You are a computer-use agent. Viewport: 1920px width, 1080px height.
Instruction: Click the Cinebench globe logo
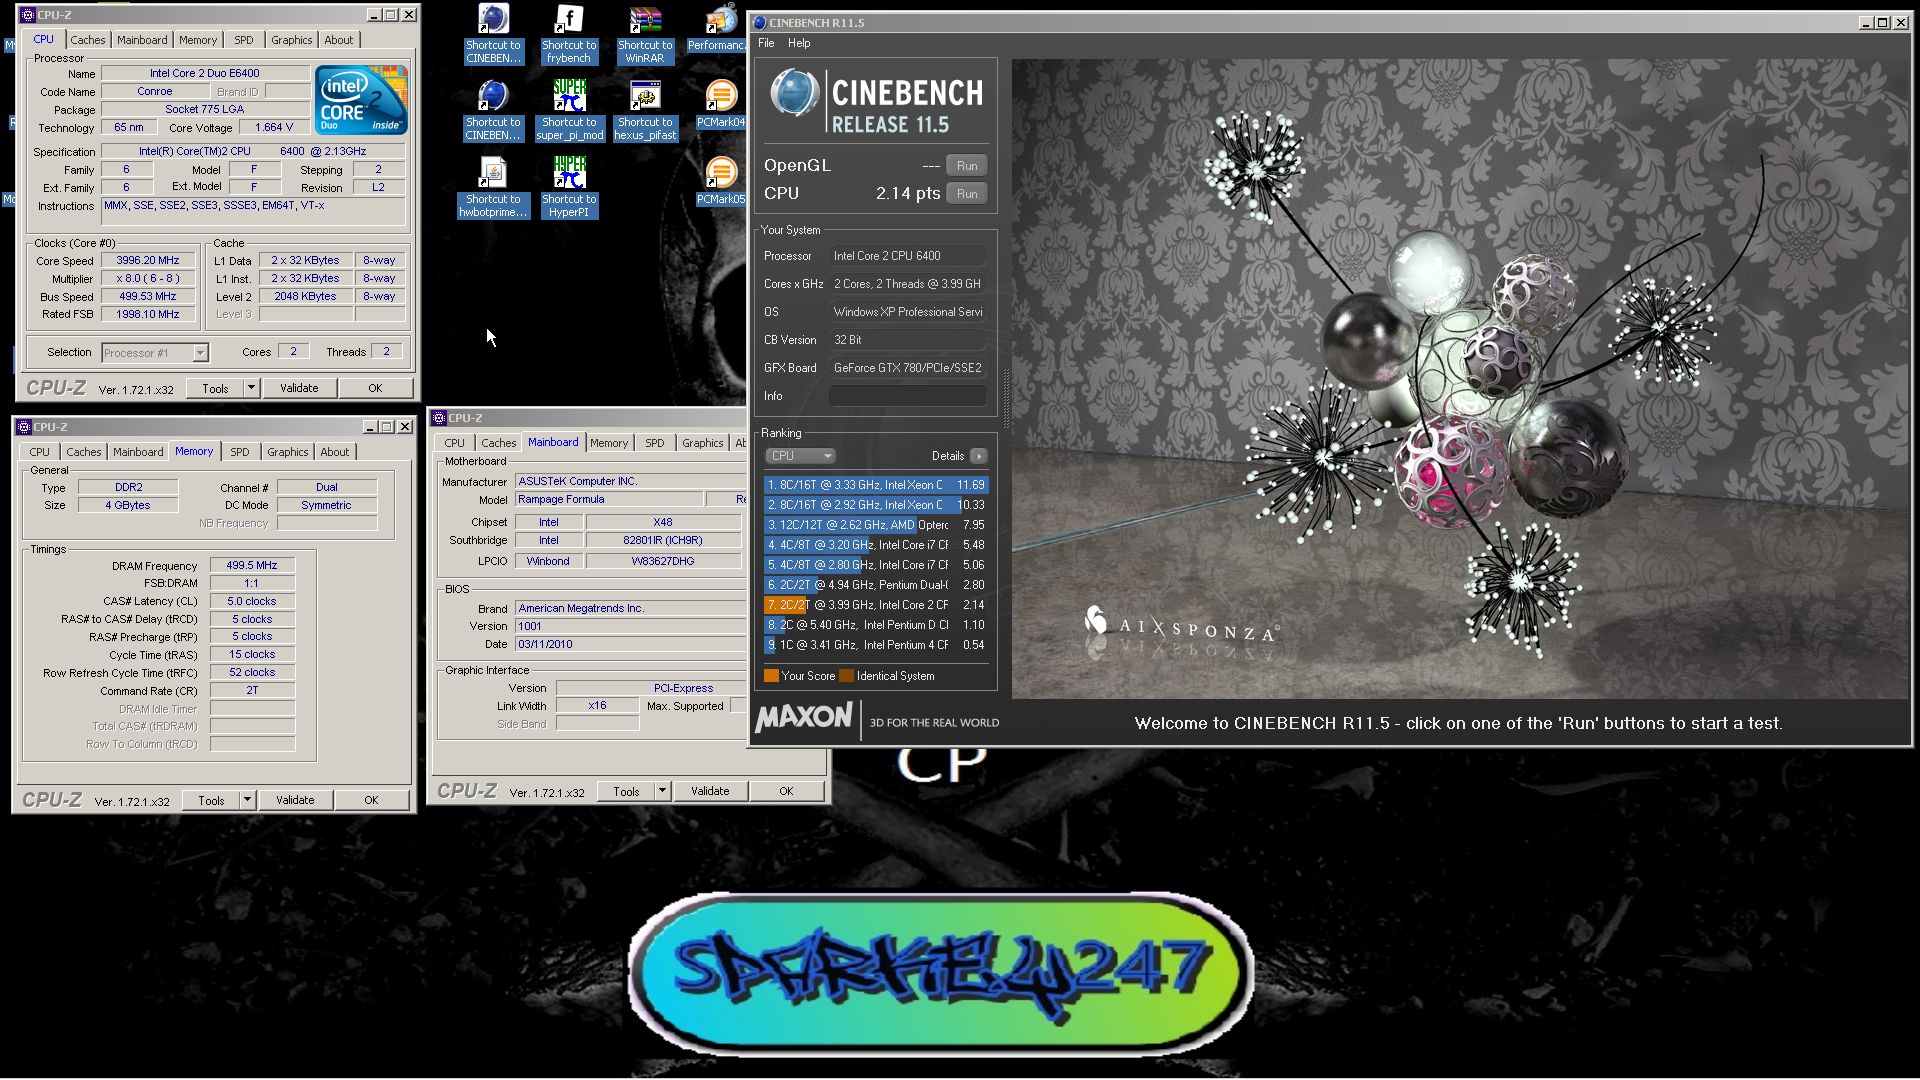[x=796, y=95]
